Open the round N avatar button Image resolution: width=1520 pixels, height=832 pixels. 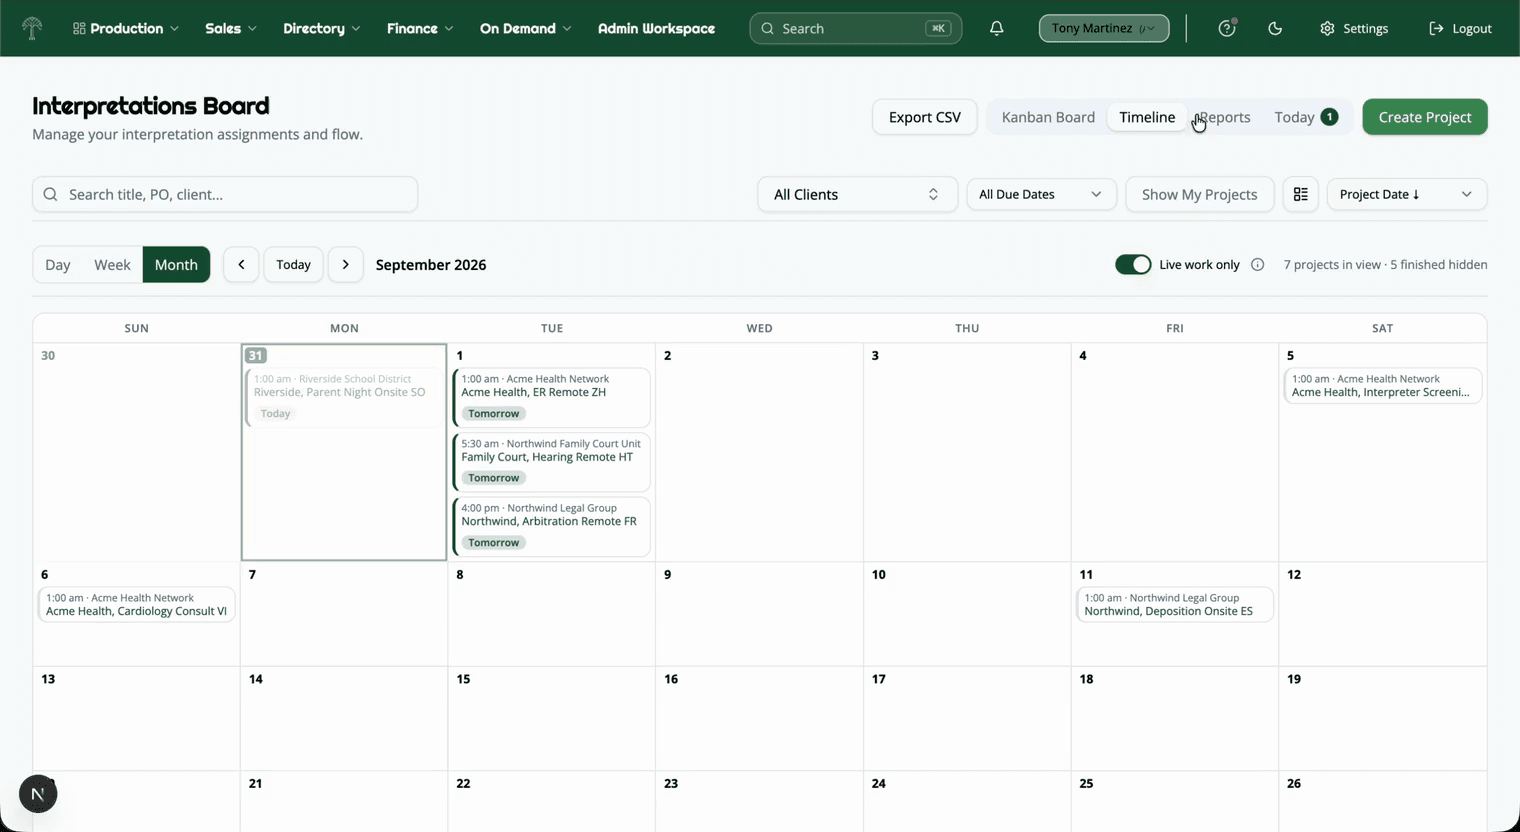click(x=38, y=794)
